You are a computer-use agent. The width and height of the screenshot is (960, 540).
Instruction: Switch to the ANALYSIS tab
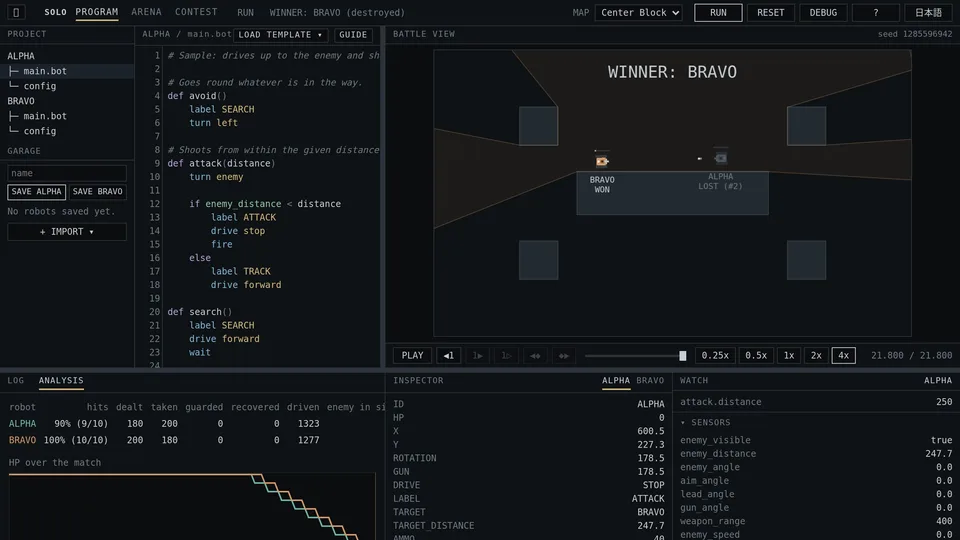pos(61,380)
